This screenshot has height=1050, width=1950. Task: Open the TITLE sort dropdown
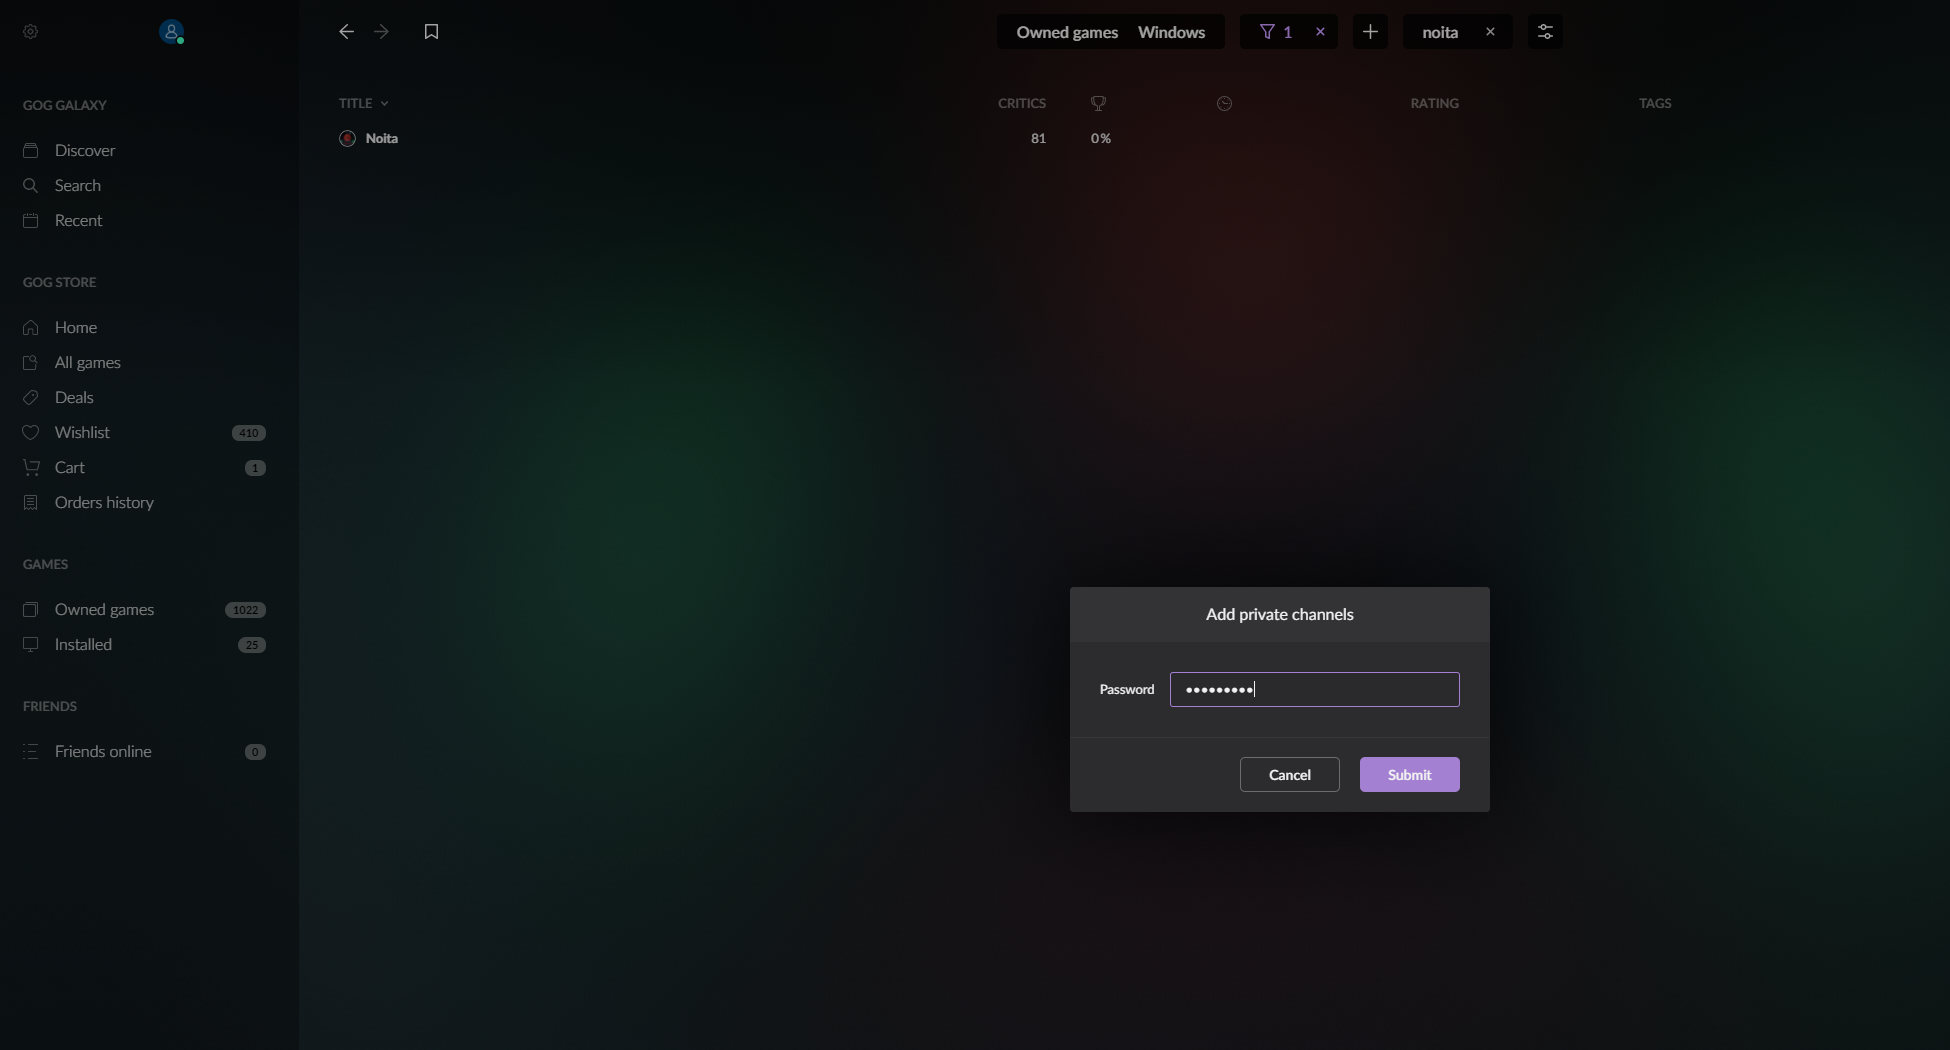(362, 103)
